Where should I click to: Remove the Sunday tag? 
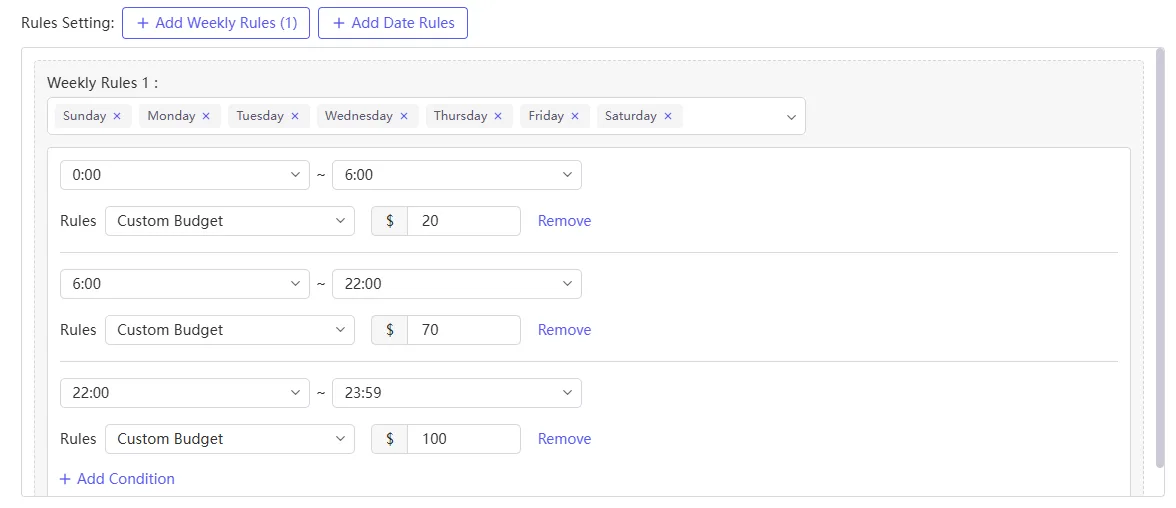(117, 116)
